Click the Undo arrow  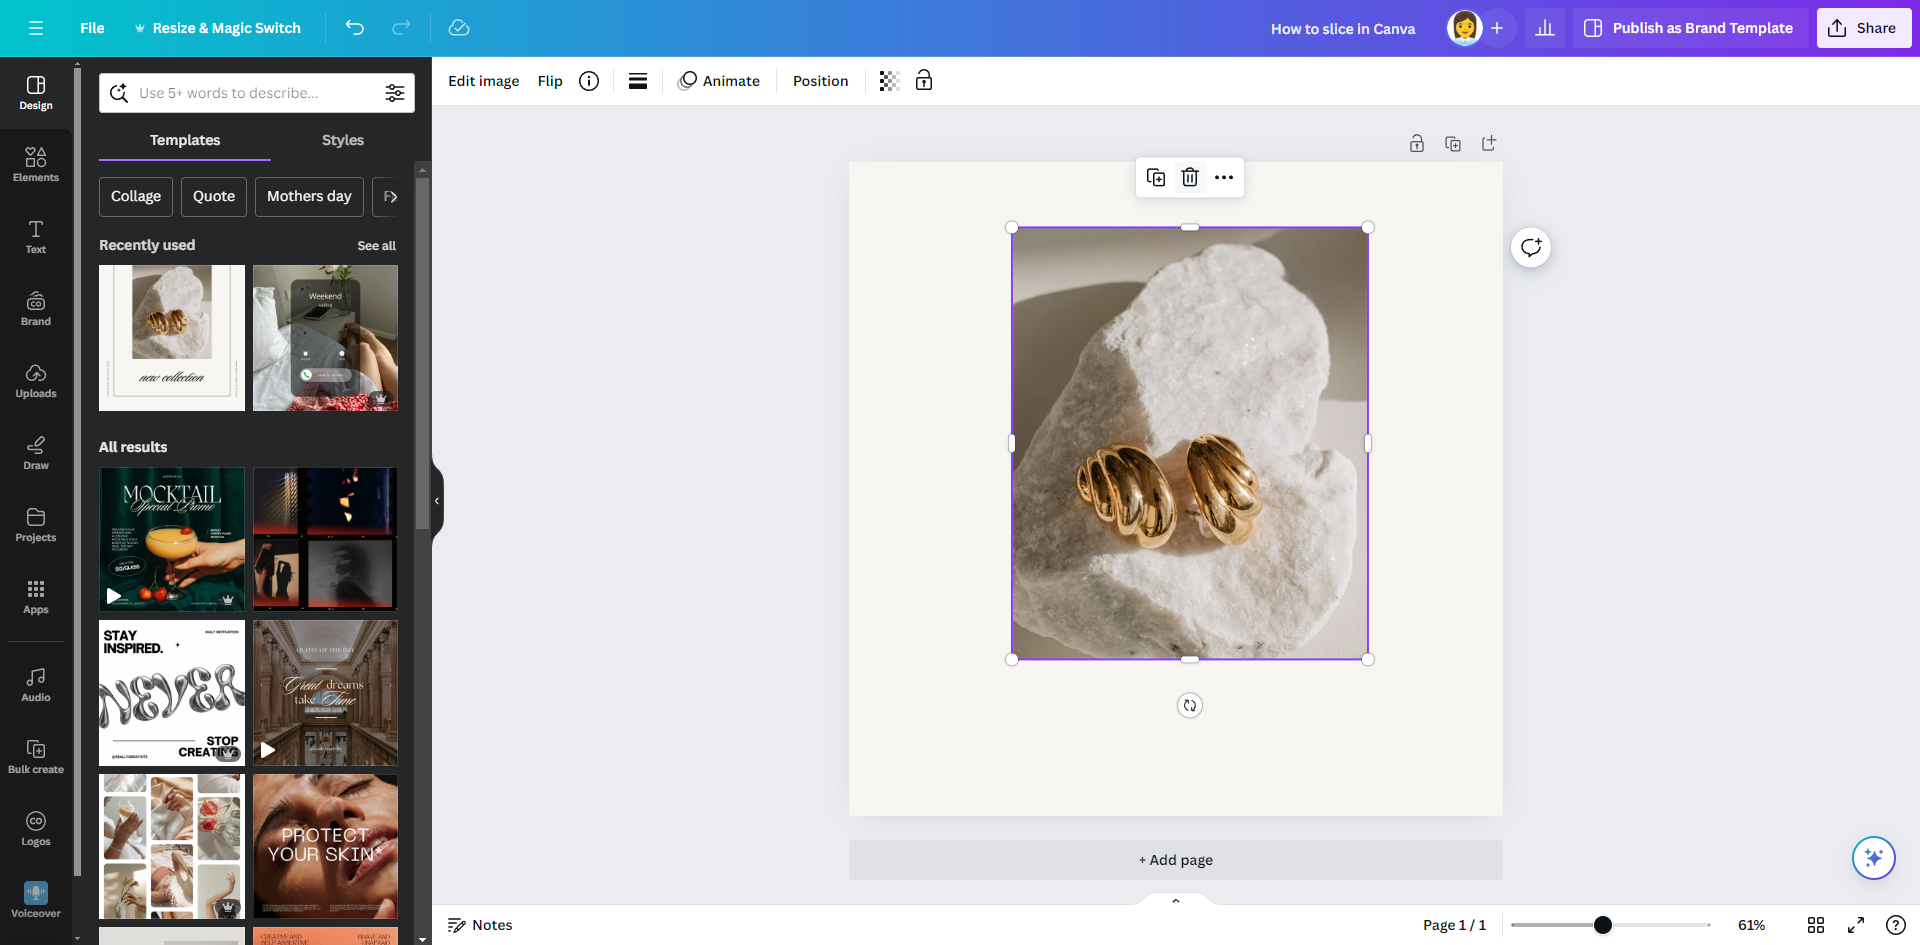[355, 28]
